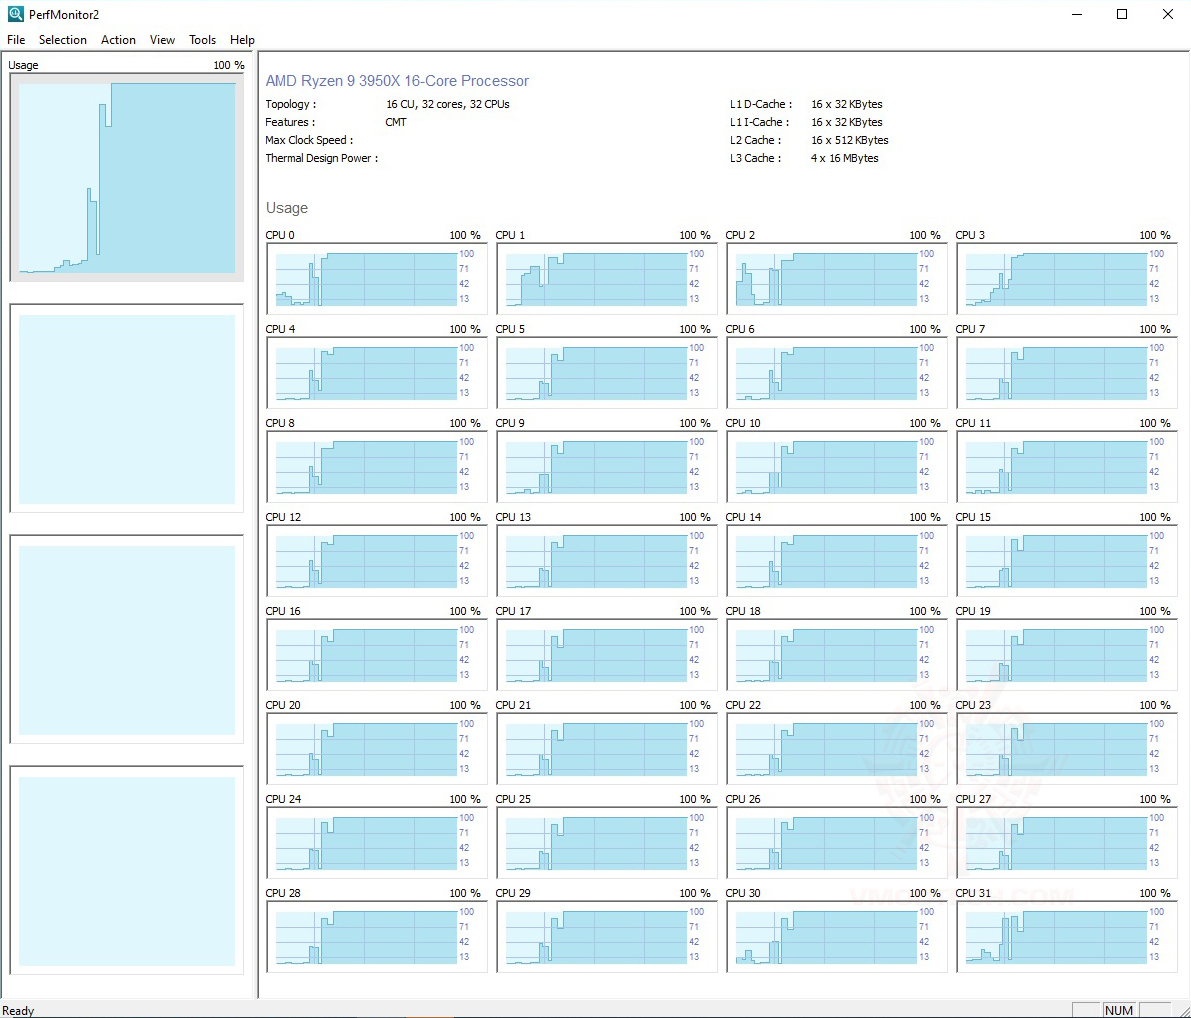1191x1018 pixels.
Task: Click the CPU 12 usage graph
Action: [377, 561]
